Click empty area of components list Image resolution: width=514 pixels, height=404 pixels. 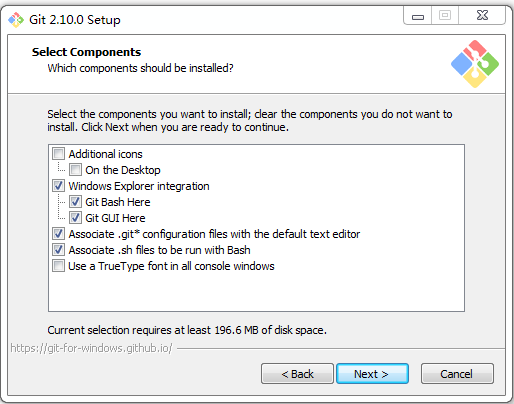(x=256, y=292)
